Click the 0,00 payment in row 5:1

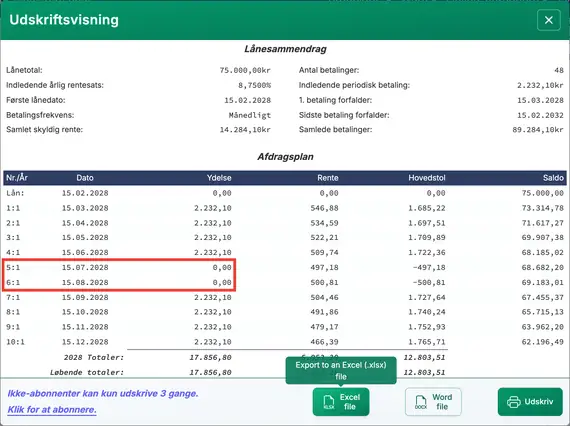222,268
